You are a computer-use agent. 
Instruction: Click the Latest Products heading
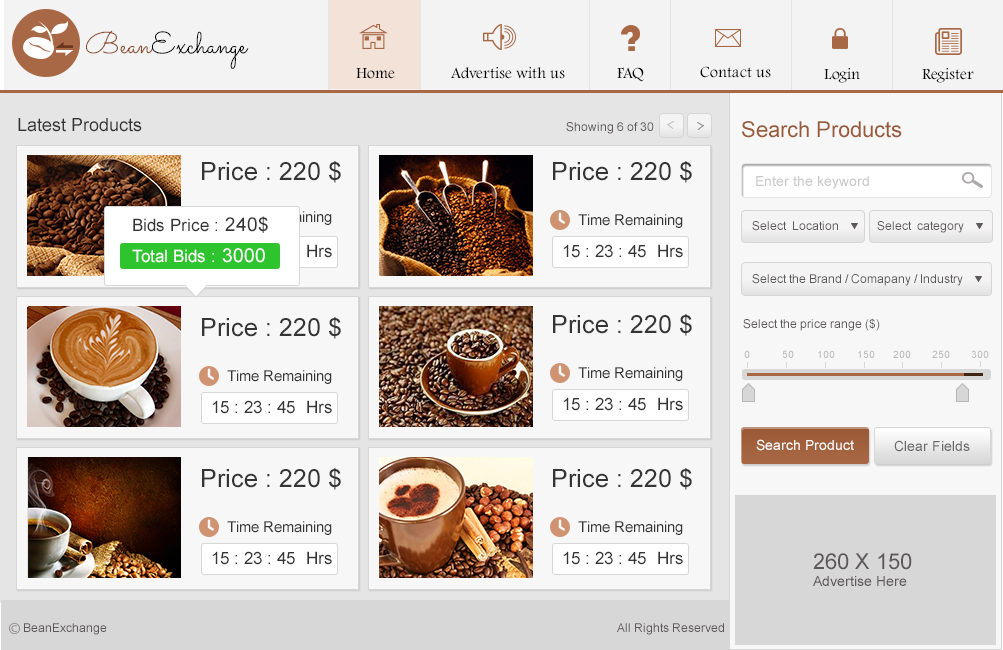[x=79, y=125]
